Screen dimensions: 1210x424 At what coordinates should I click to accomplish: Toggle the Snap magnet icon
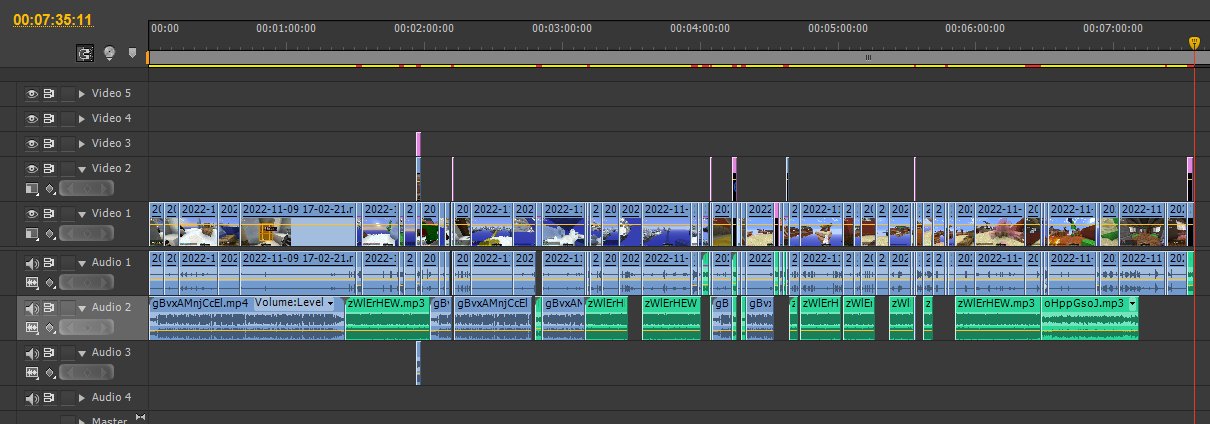87,53
